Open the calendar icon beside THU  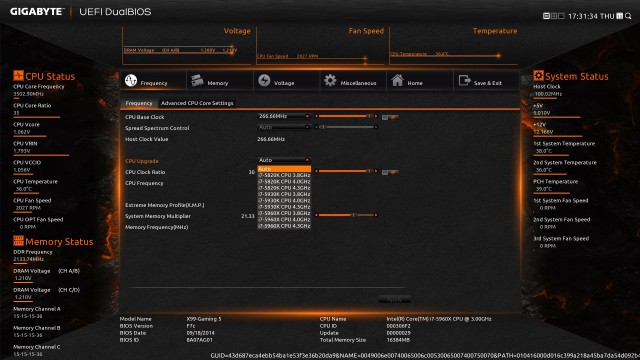click(x=620, y=16)
